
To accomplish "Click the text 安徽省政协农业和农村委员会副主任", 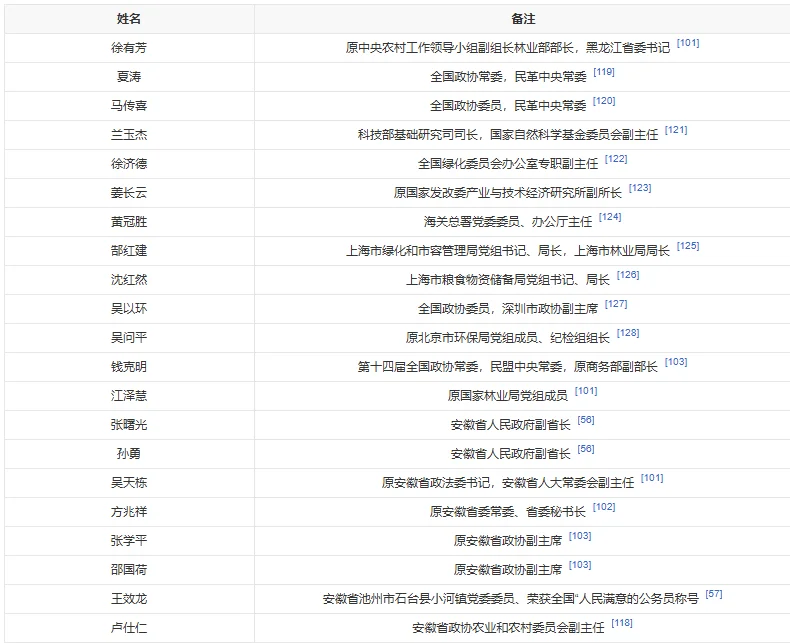I will click(x=508, y=627).
